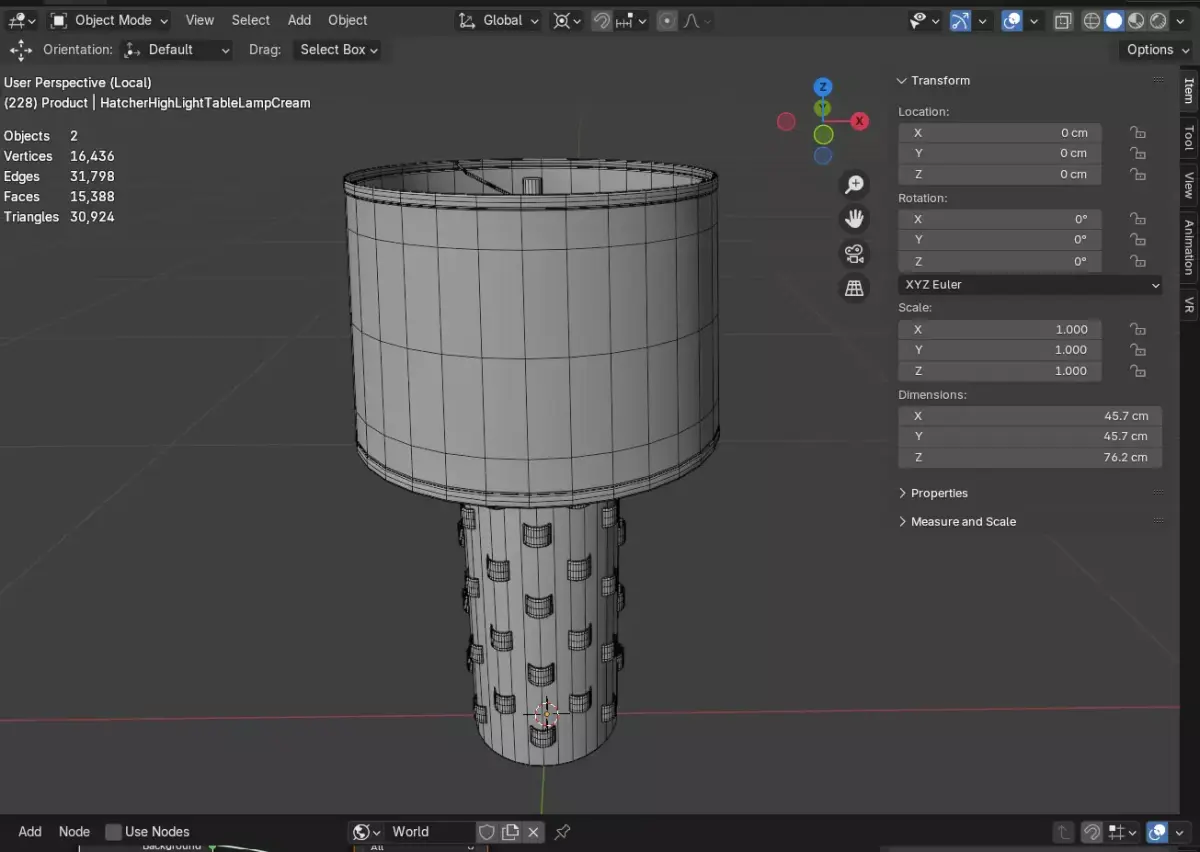Viewport: 1200px width, 852px height.
Task: Open the Object Mode dropdown
Action: (109, 20)
